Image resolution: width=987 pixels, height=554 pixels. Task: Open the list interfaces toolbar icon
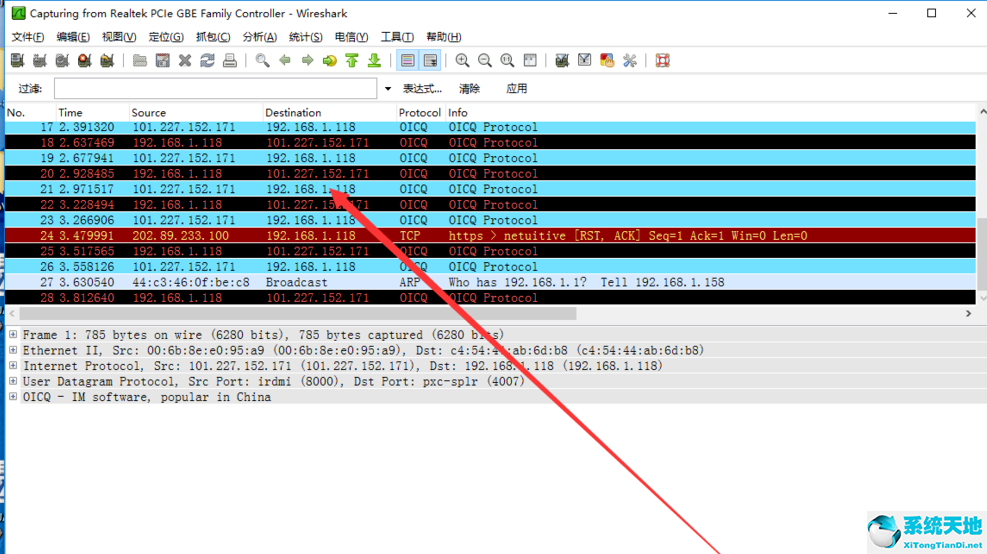pos(18,60)
